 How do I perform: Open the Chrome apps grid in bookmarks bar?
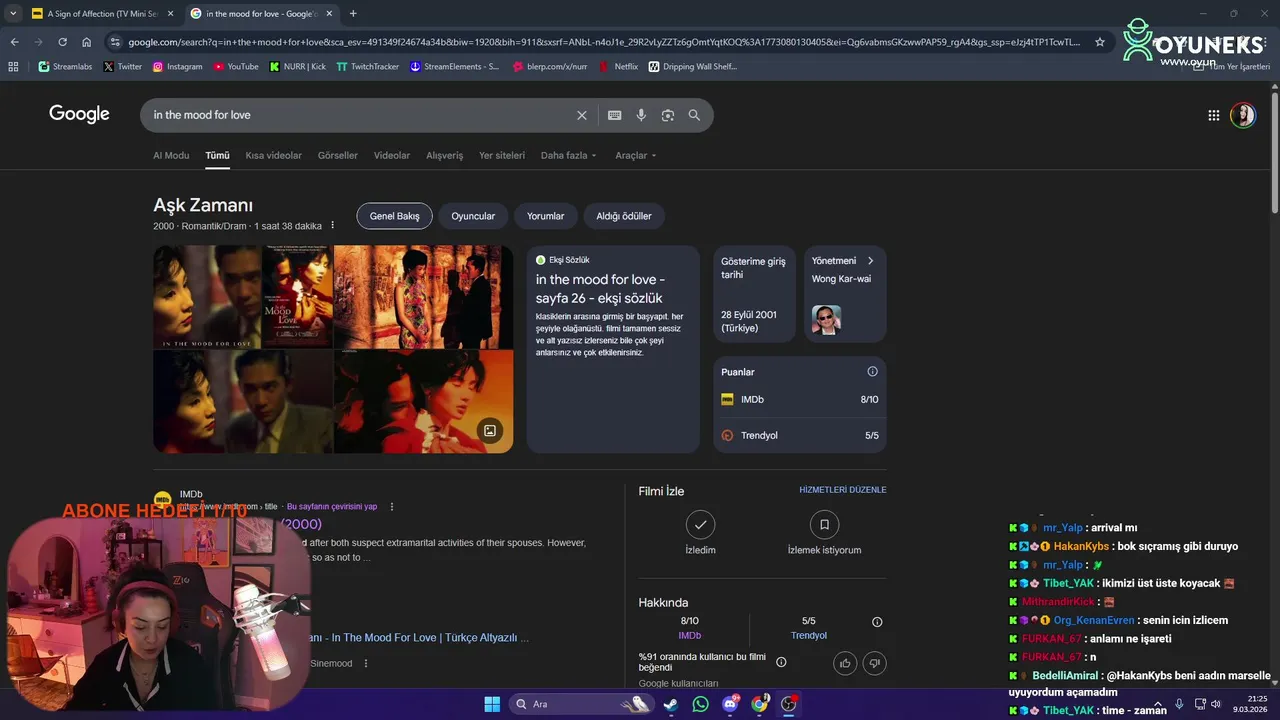tap(13, 66)
